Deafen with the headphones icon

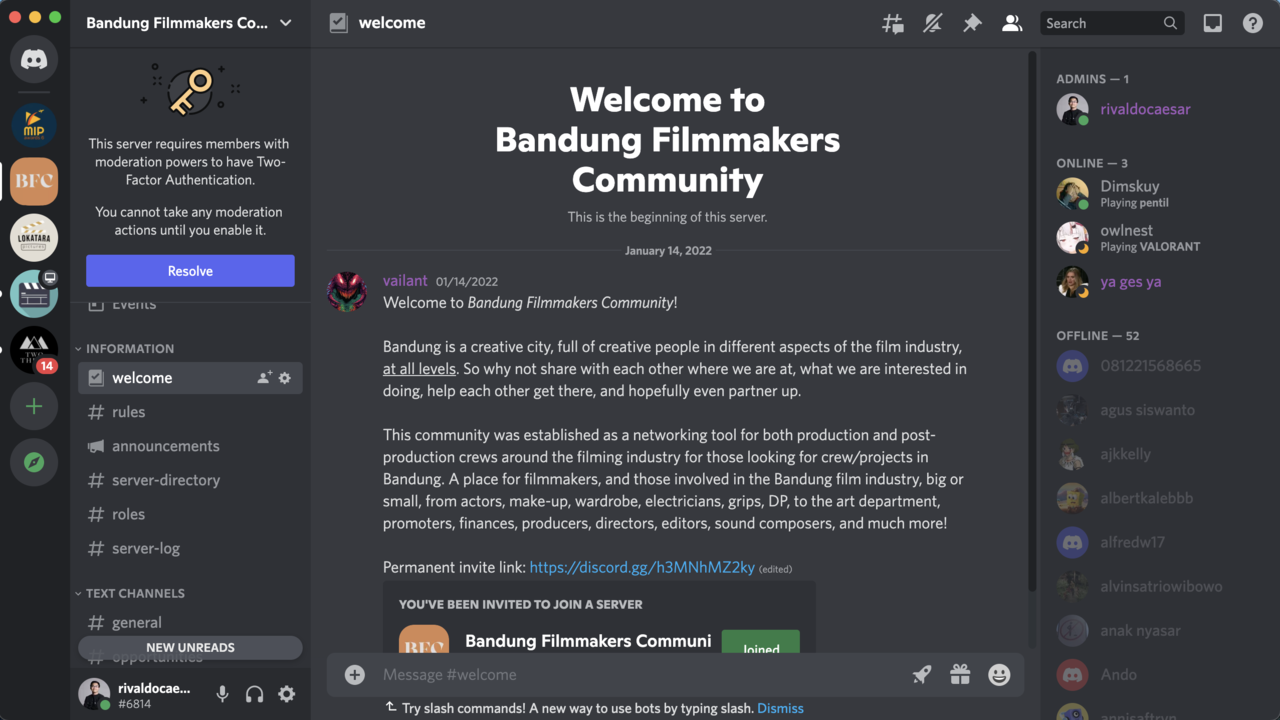(x=255, y=694)
